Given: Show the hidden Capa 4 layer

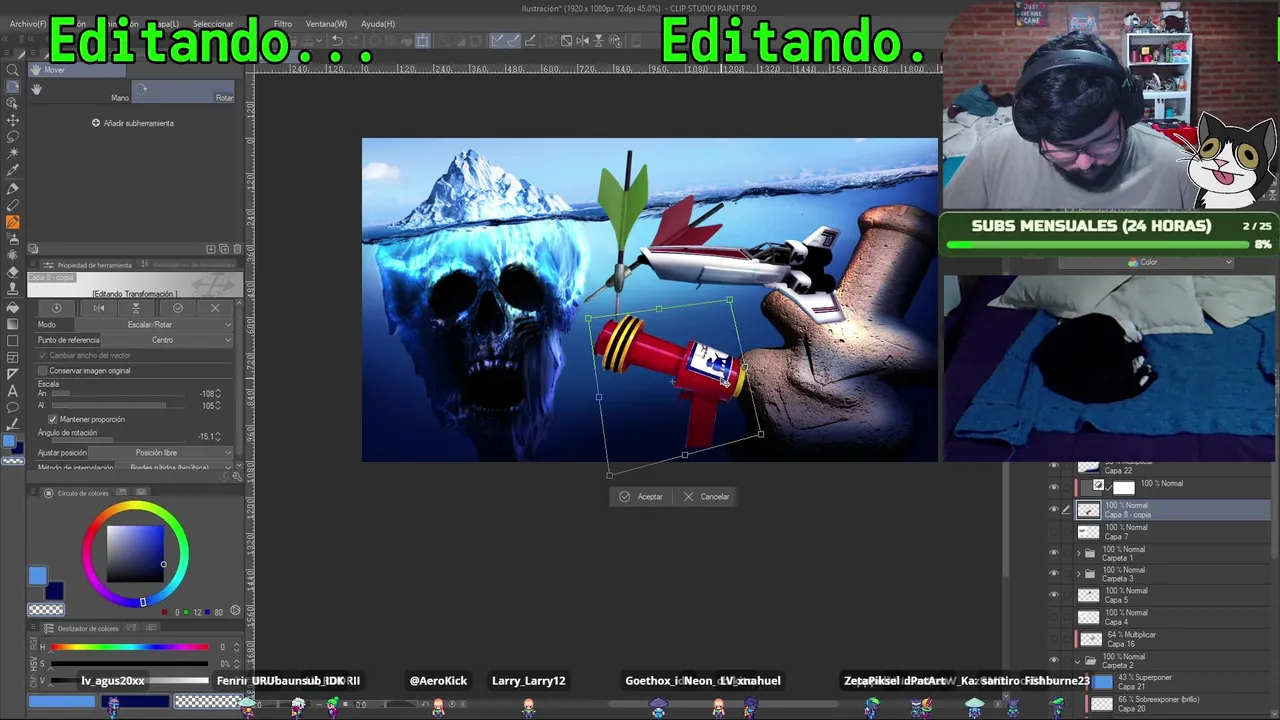Looking at the screenshot, I should (1053, 617).
